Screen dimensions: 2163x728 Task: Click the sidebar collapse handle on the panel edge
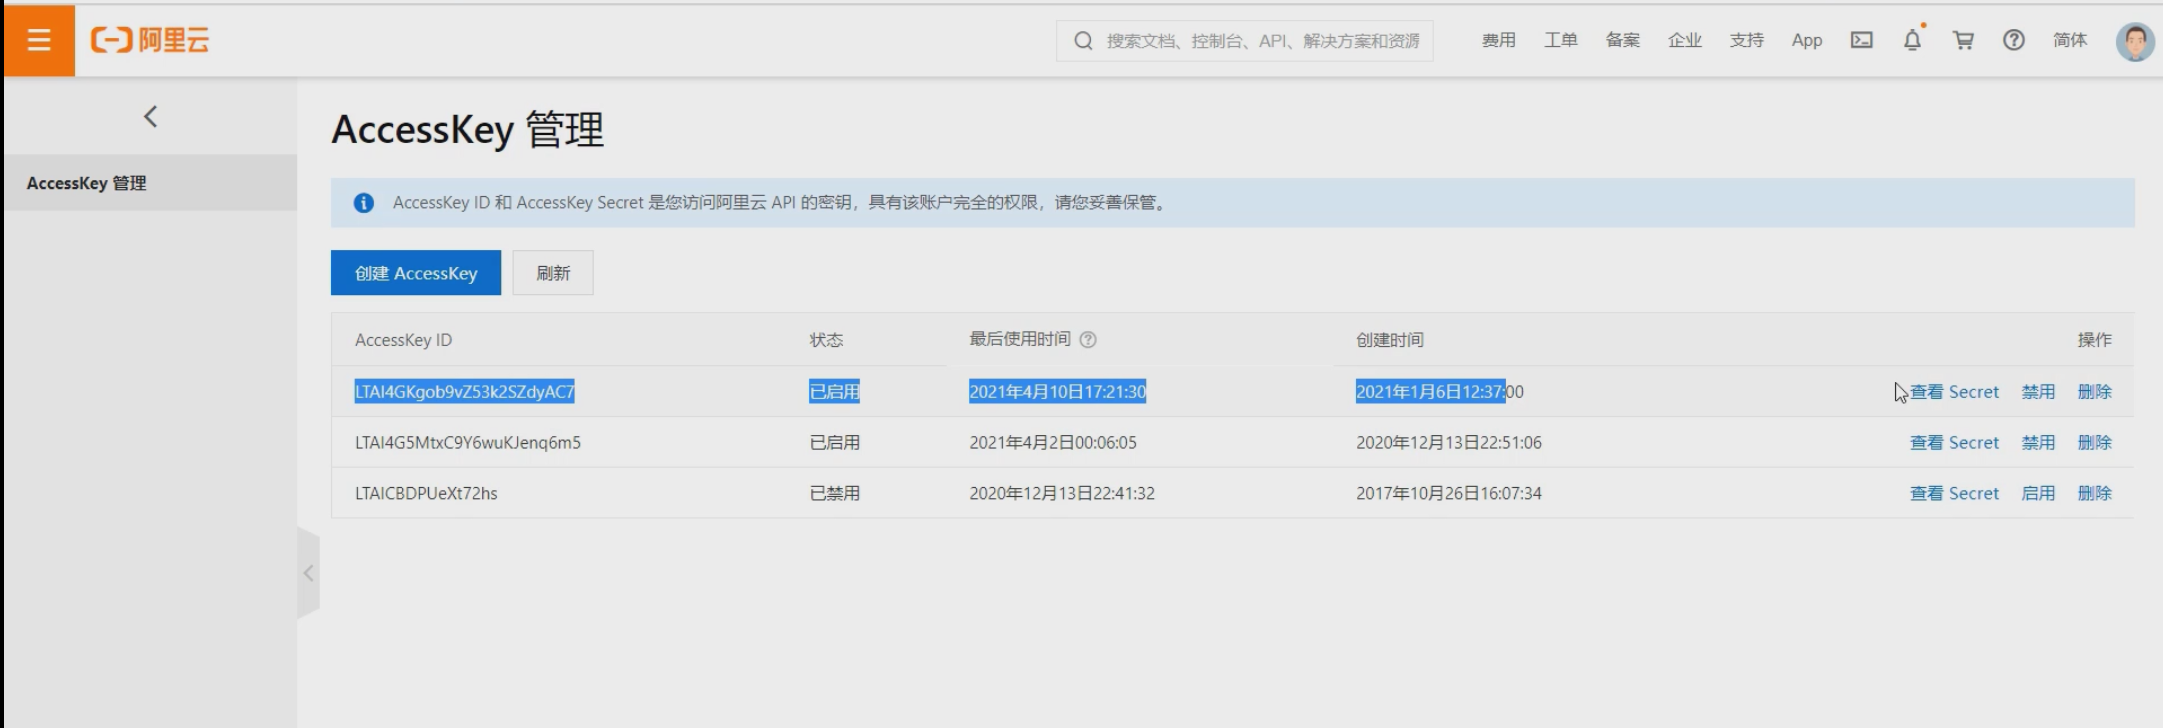coord(308,573)
